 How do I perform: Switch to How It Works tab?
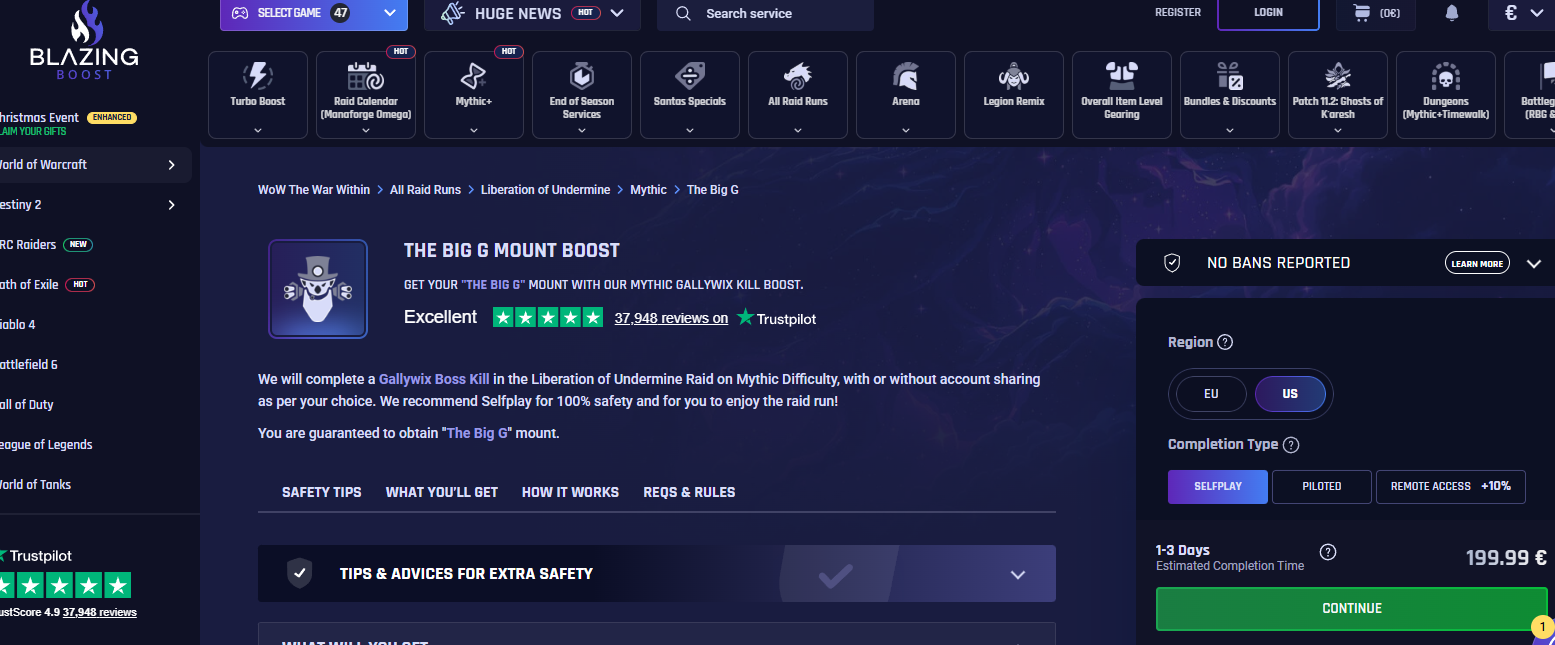[570, 492]
